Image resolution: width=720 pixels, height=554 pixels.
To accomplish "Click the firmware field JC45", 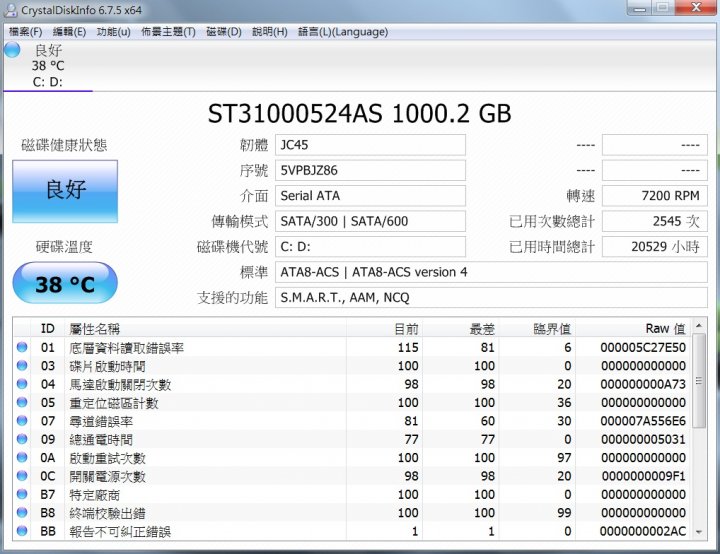I will pos(370,145).
